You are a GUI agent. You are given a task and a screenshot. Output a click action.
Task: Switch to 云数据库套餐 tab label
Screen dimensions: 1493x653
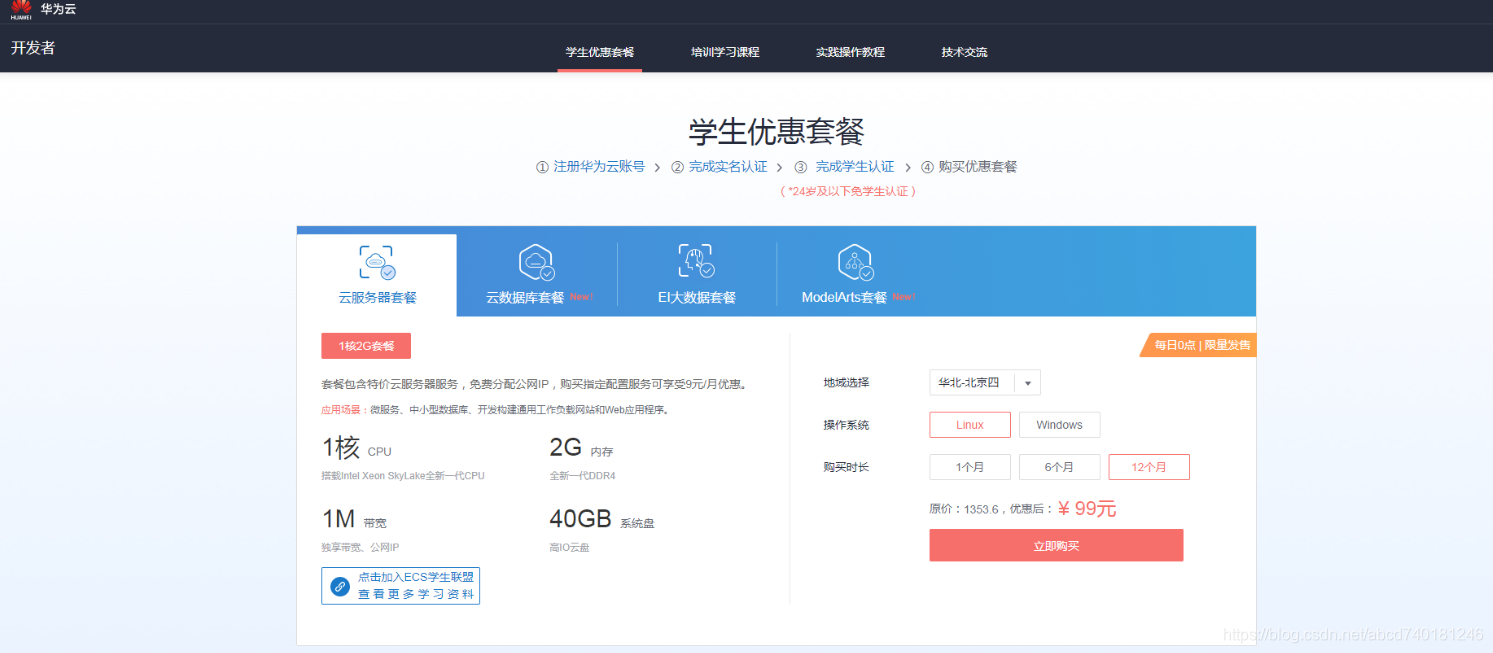click(x=525, y=297)
